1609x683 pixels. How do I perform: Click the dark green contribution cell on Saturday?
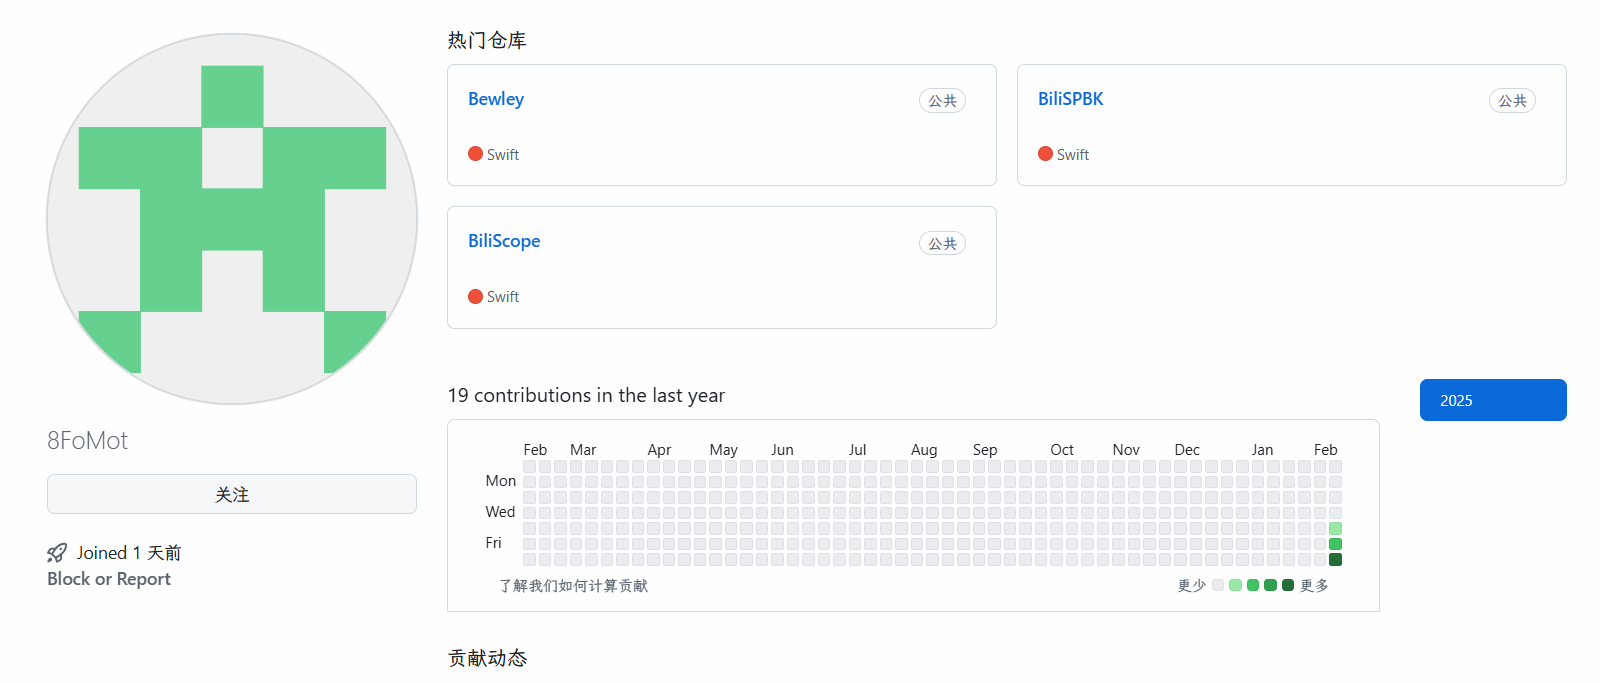[x=1335, y=559]
